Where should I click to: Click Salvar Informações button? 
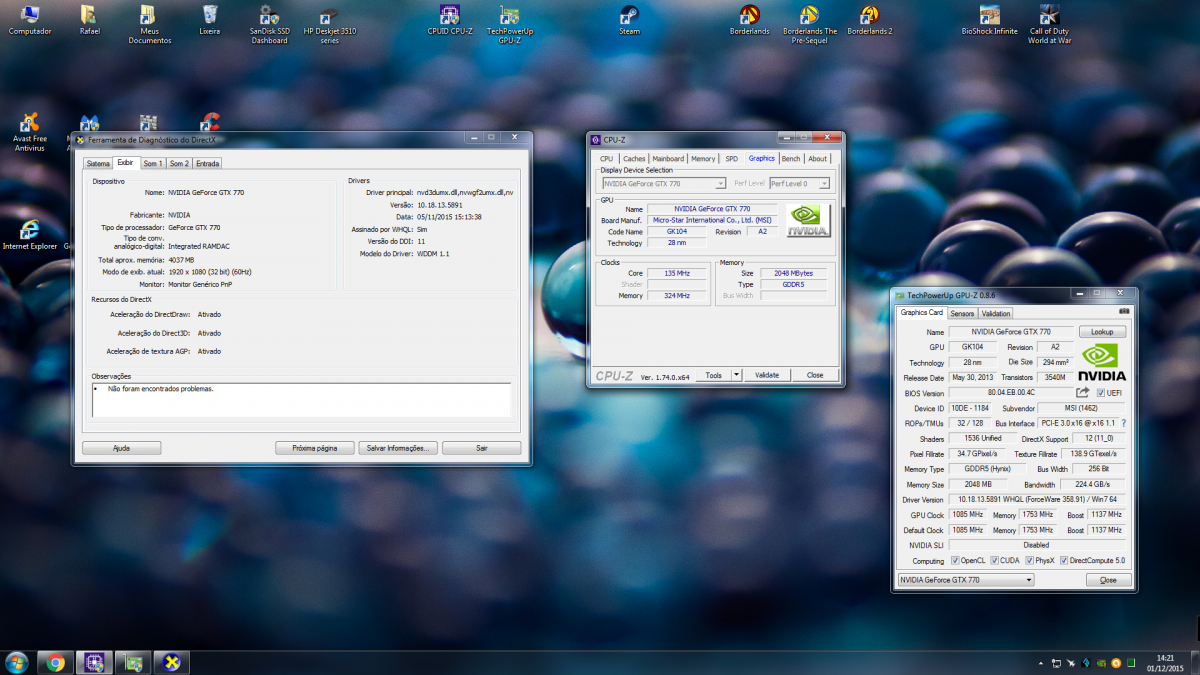point(398,448)
